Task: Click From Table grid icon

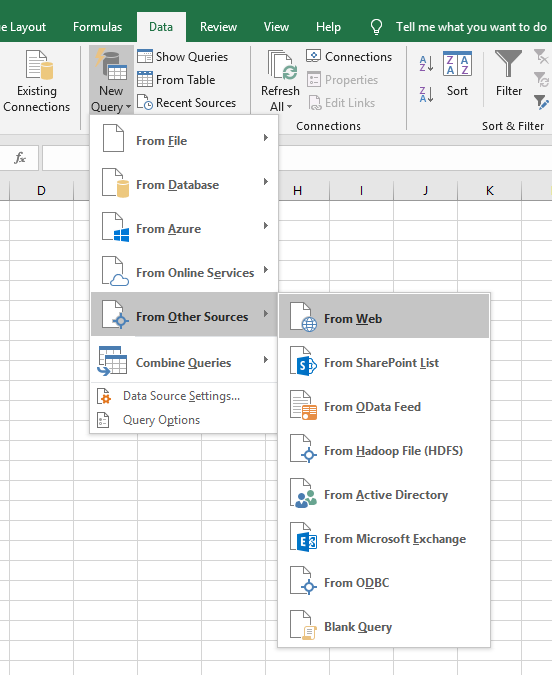Action: (x=145, y=80)
